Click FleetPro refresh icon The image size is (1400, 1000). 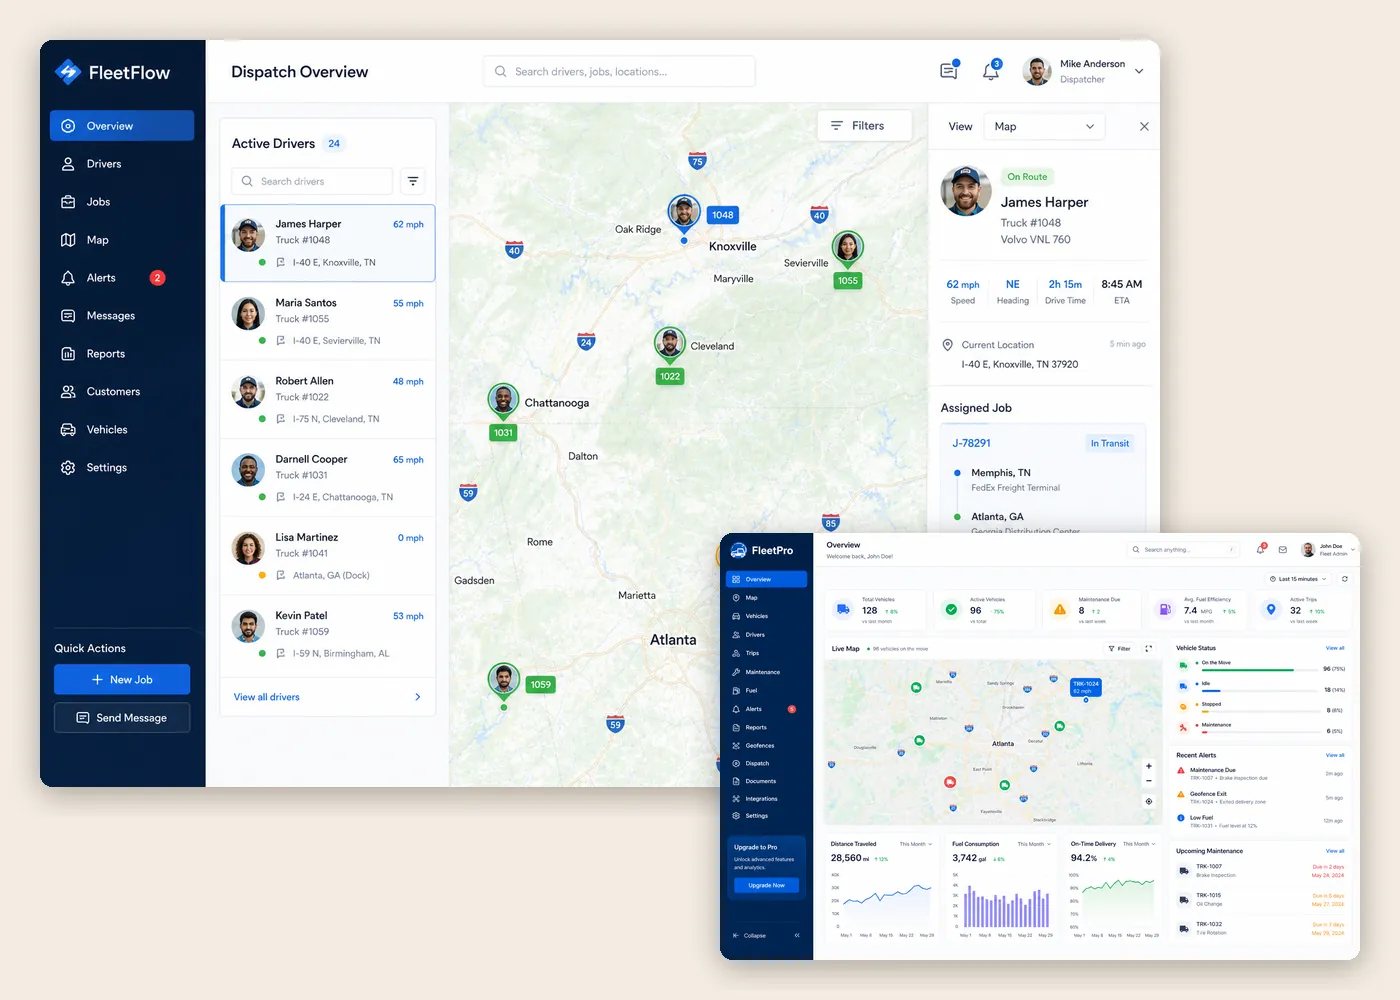pos(1345,579)
